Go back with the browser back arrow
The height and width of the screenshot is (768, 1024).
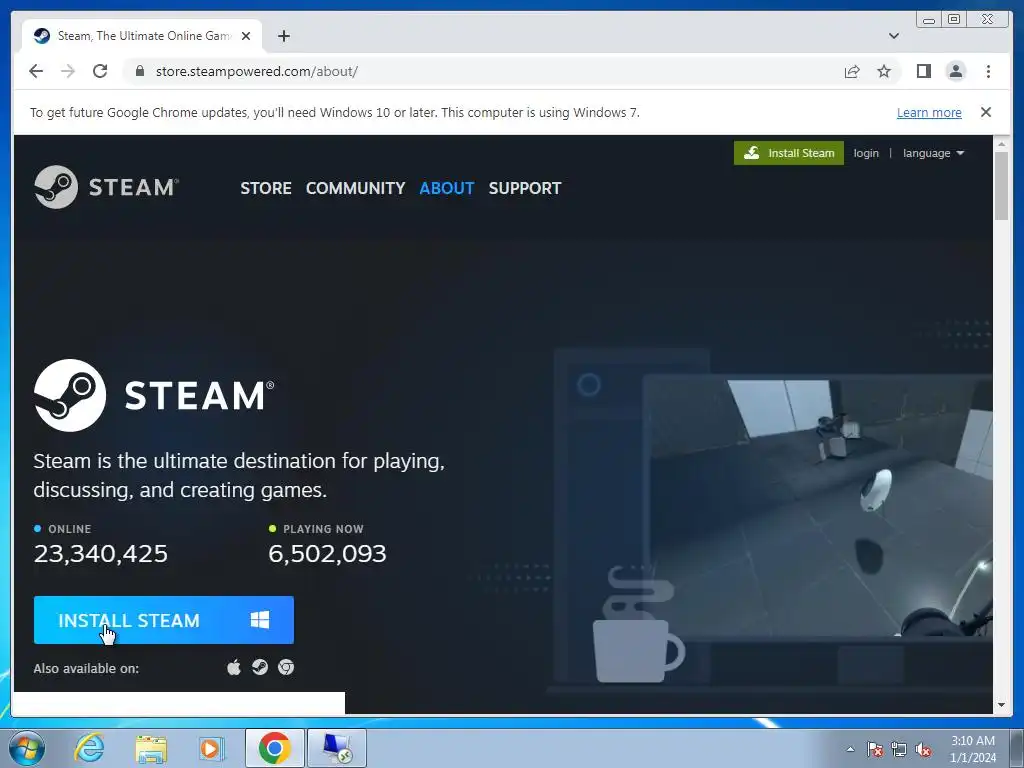(x=36, y=71)
